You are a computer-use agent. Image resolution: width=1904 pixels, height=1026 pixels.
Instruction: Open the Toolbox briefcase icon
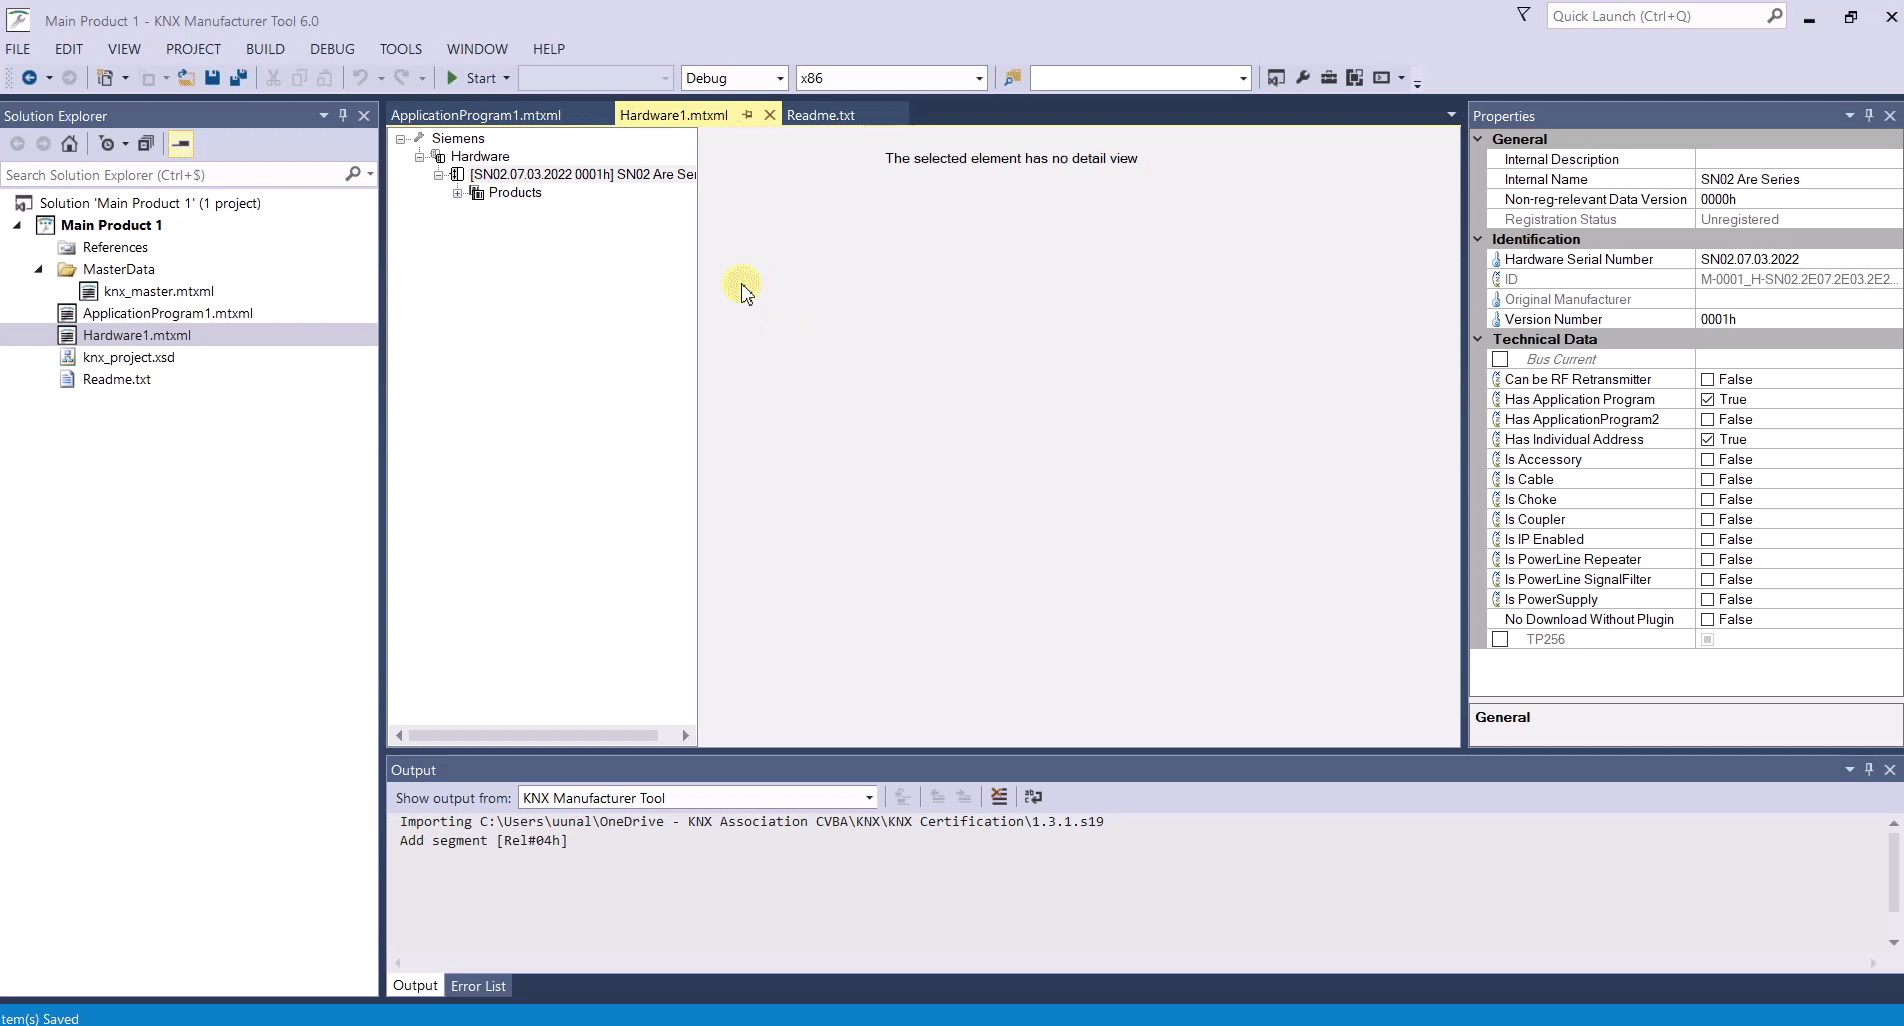pos(1328,78)
